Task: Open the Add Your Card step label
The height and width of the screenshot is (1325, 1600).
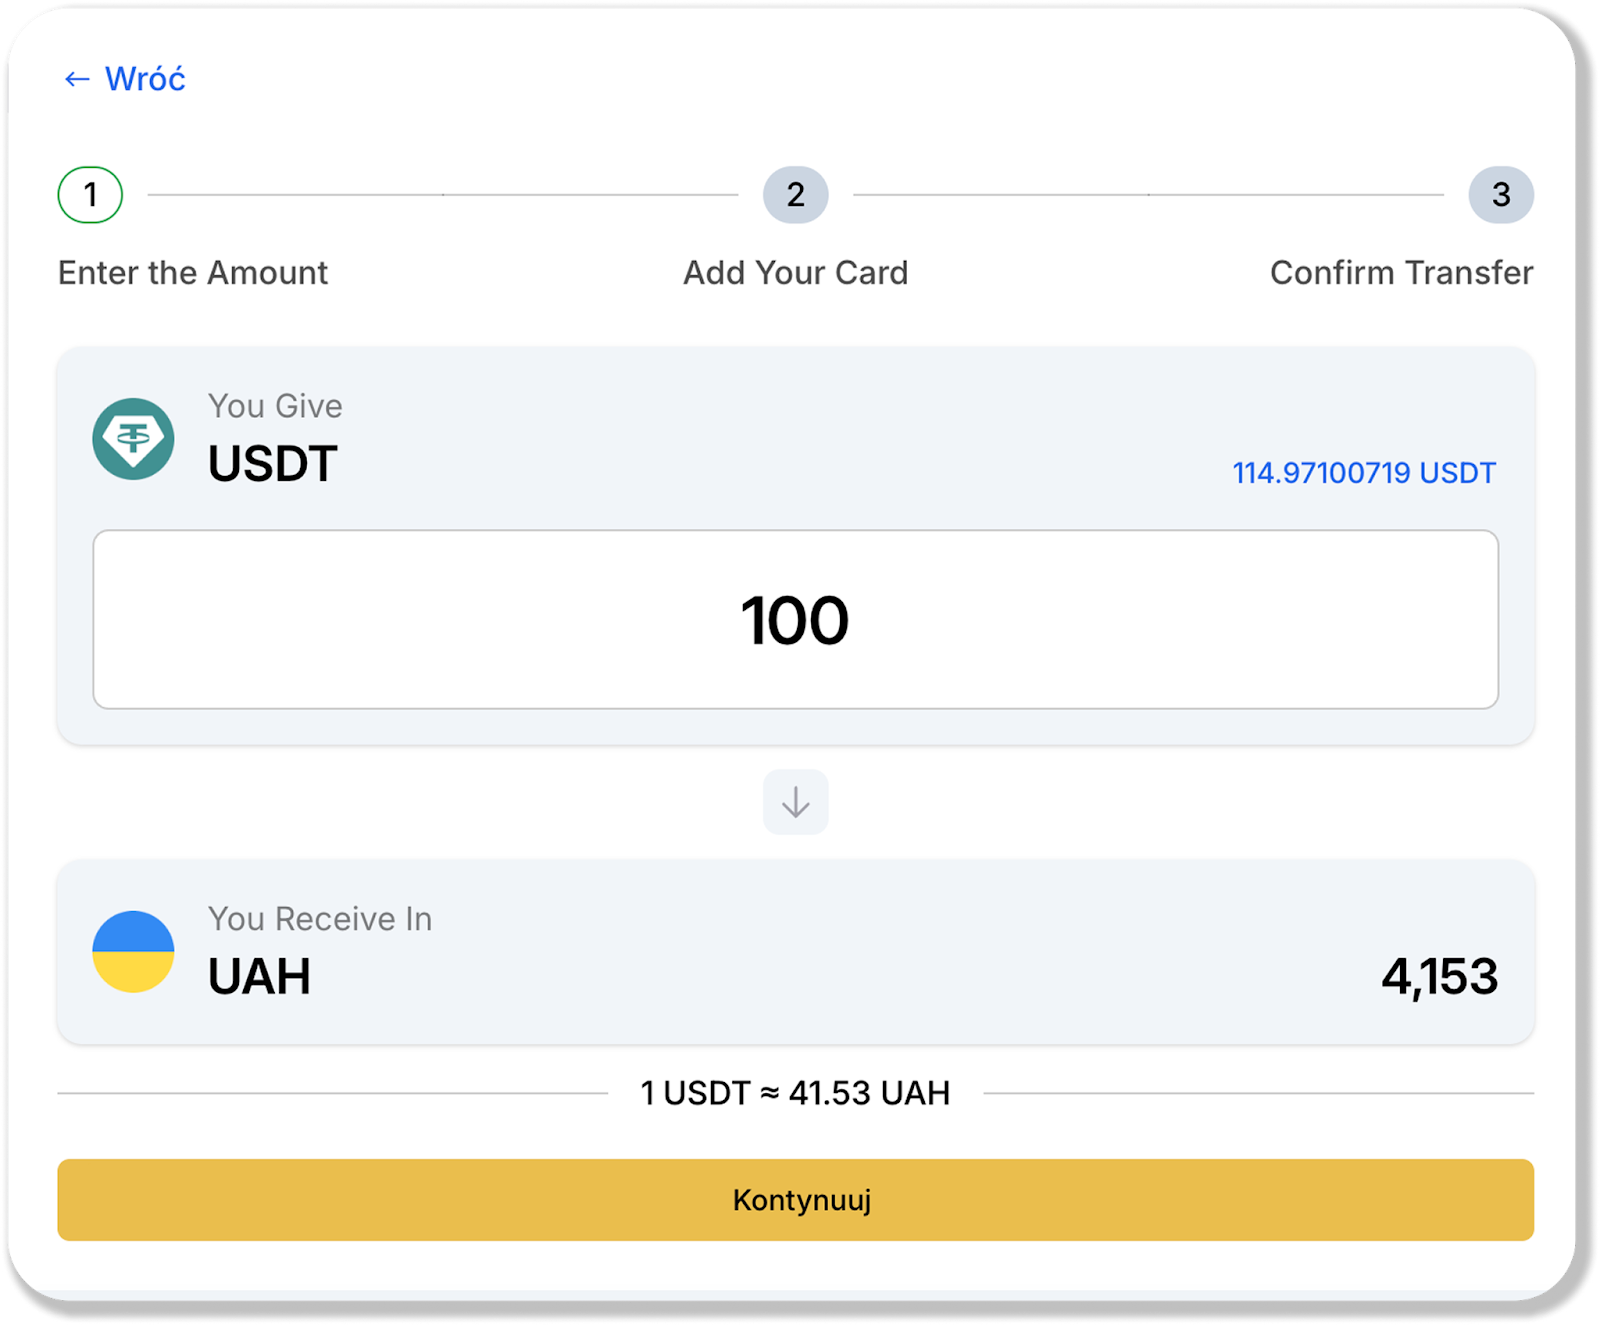Action: pyautogui.click(x=795, y=273)
